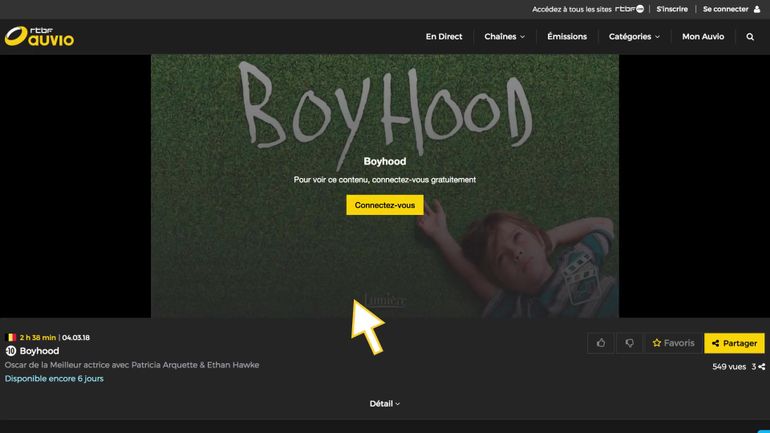The width and height of the screenshot is (770, 433).
Task: Expand the Chaînes dropdown menu
Action: click(x=504, y=37)
